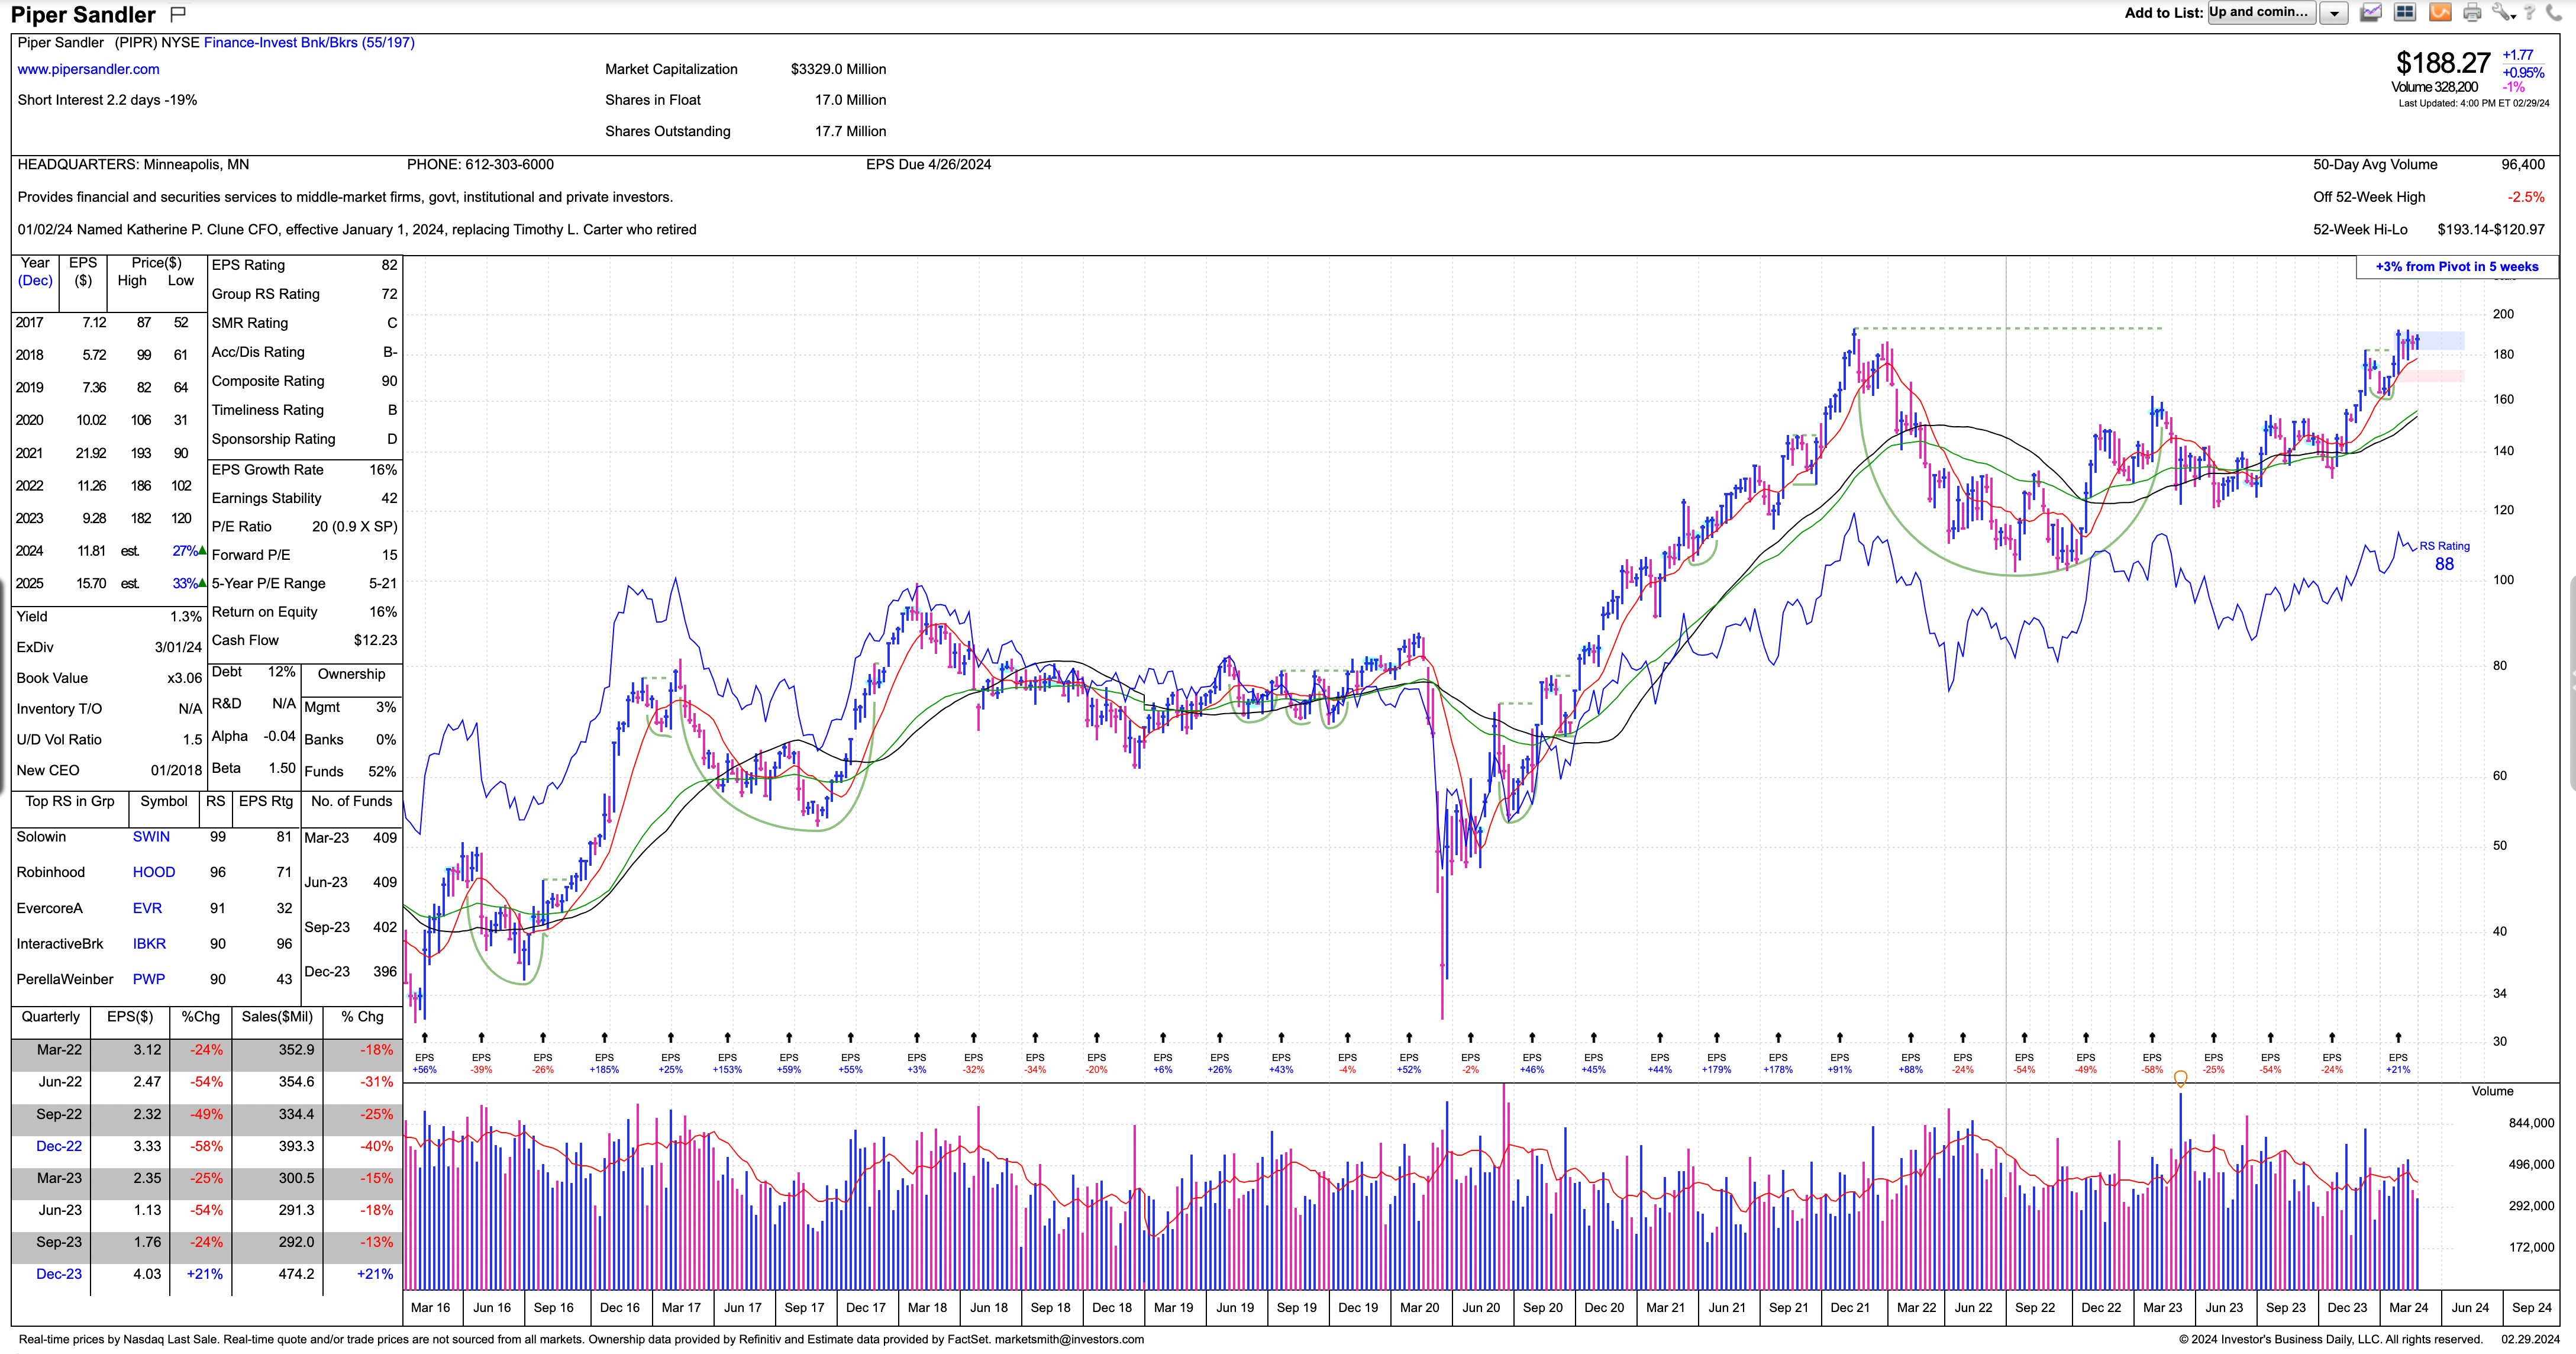Screen dimensions: 2576x1354
Task: Click the EPS +185% arrow marker
Action: (x=604, y=1037)
